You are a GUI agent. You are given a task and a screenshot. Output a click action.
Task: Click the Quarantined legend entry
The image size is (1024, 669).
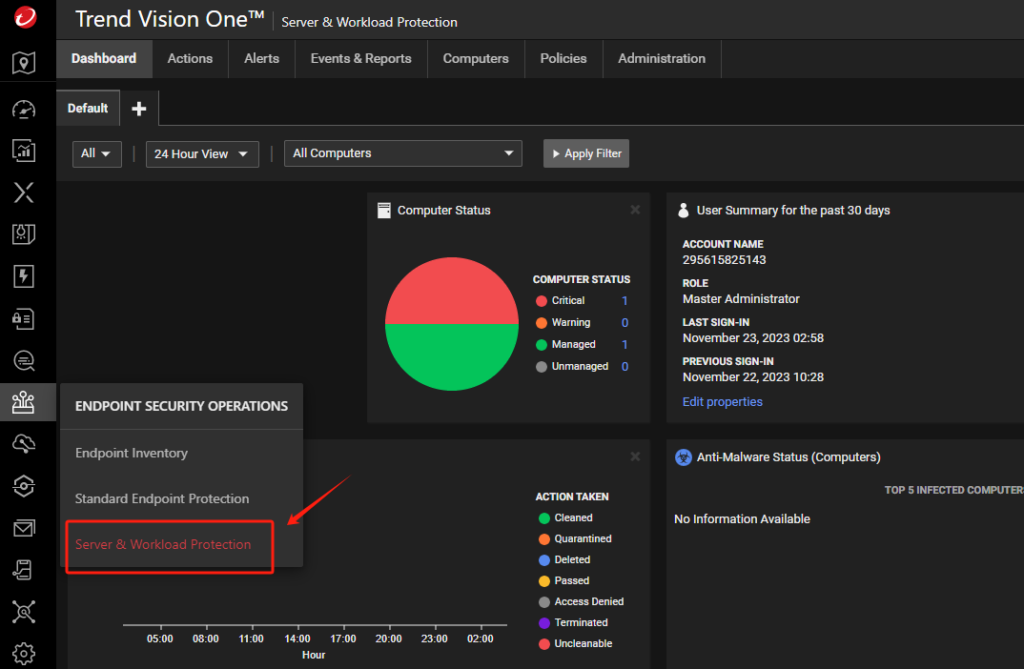(x=575, y=539)
